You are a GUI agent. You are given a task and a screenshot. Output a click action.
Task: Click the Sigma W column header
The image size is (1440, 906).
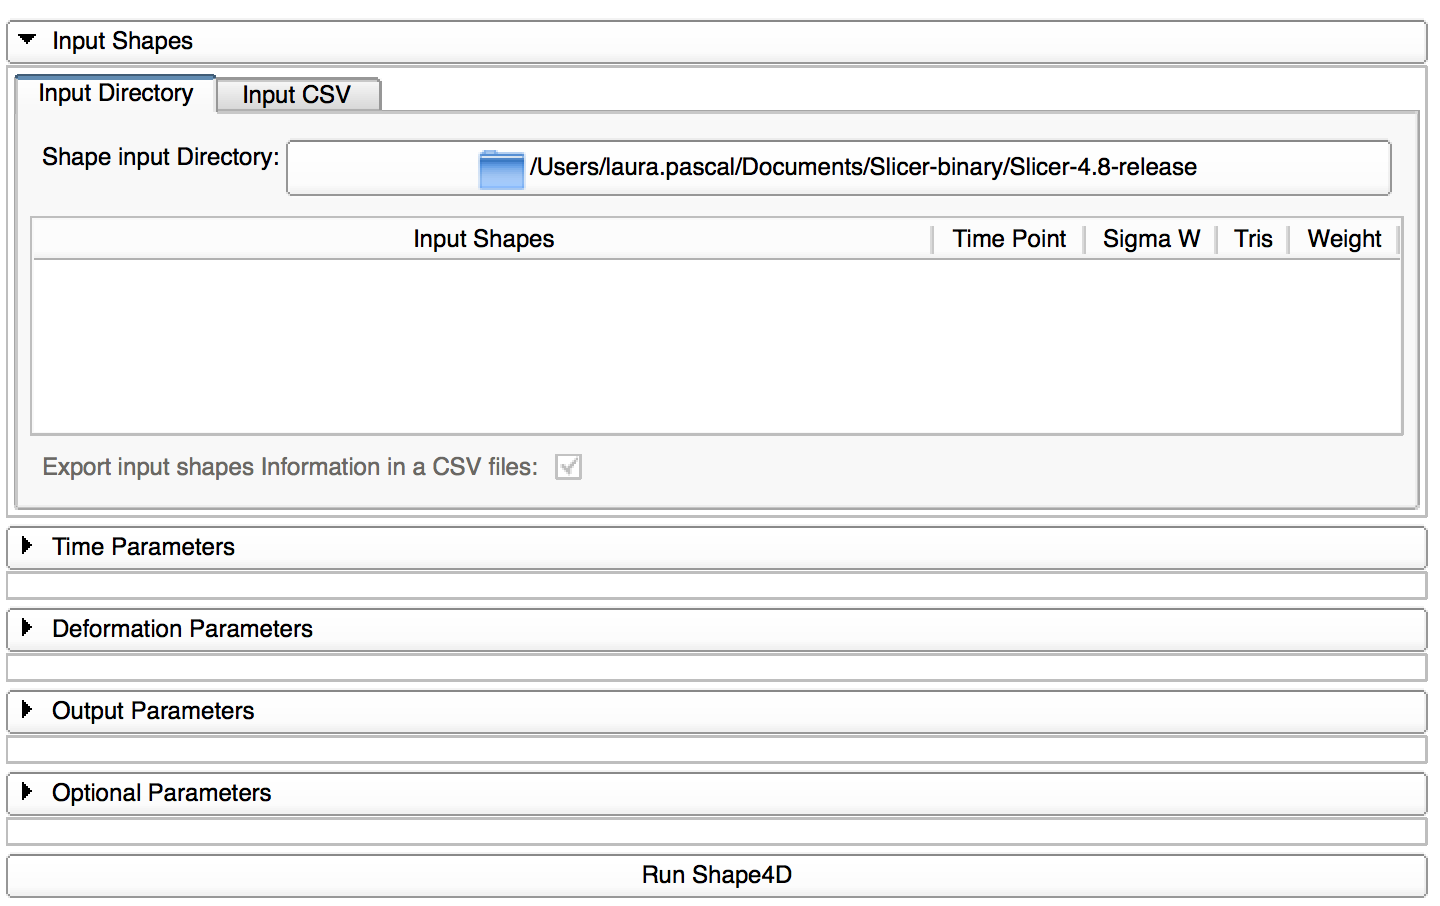[1151, 239]
